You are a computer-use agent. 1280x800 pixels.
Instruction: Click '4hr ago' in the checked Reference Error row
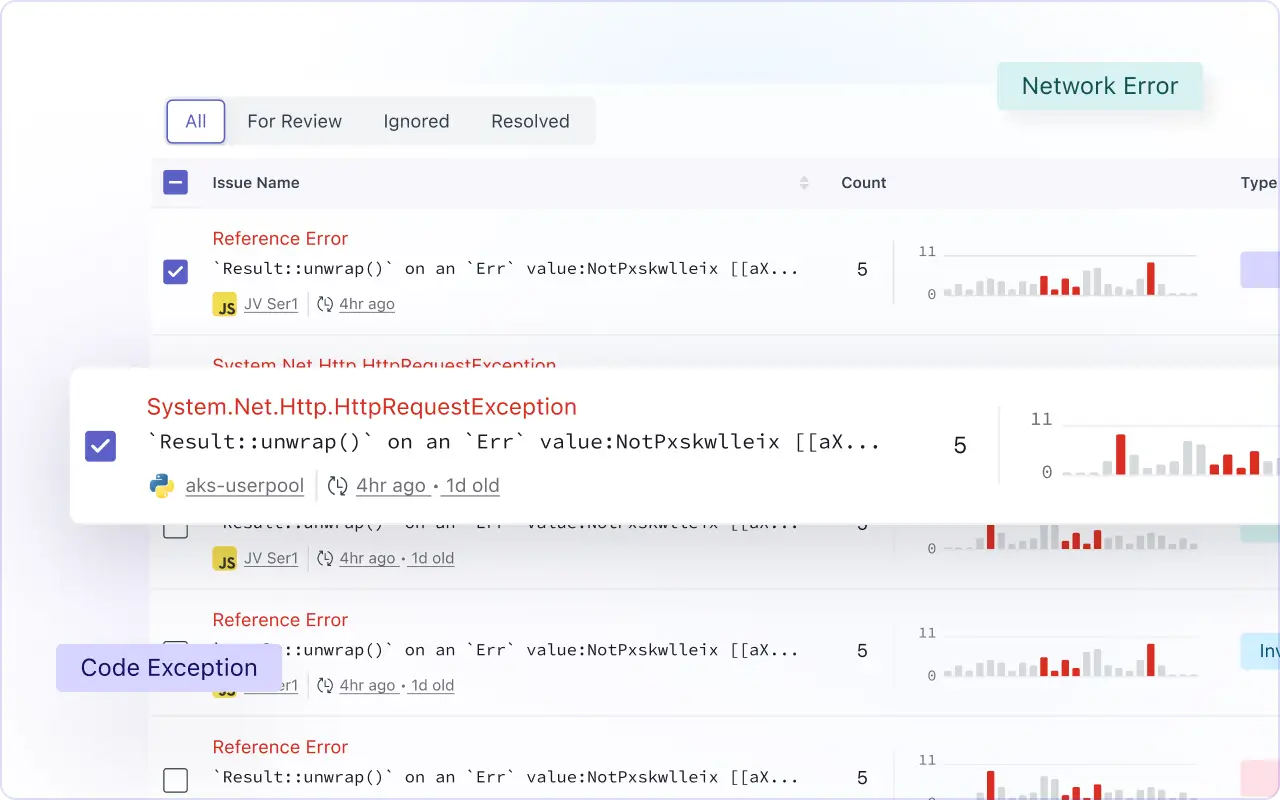click(367, 304)
